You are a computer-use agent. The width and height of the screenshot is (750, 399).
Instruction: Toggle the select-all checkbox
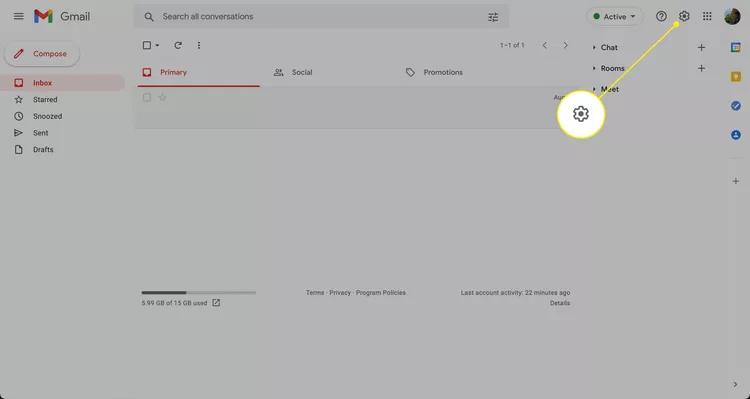[x=147, y=45]
